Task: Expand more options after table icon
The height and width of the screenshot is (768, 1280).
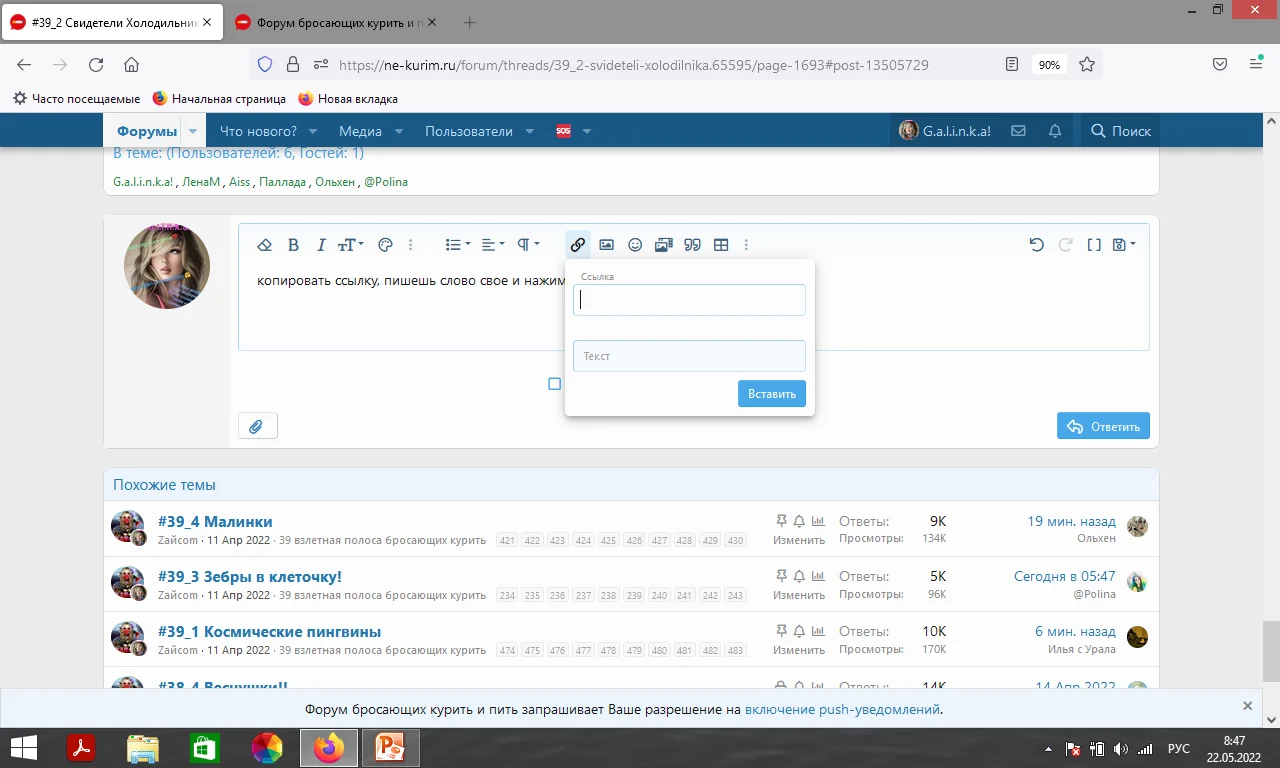Action: click(746, 245)
